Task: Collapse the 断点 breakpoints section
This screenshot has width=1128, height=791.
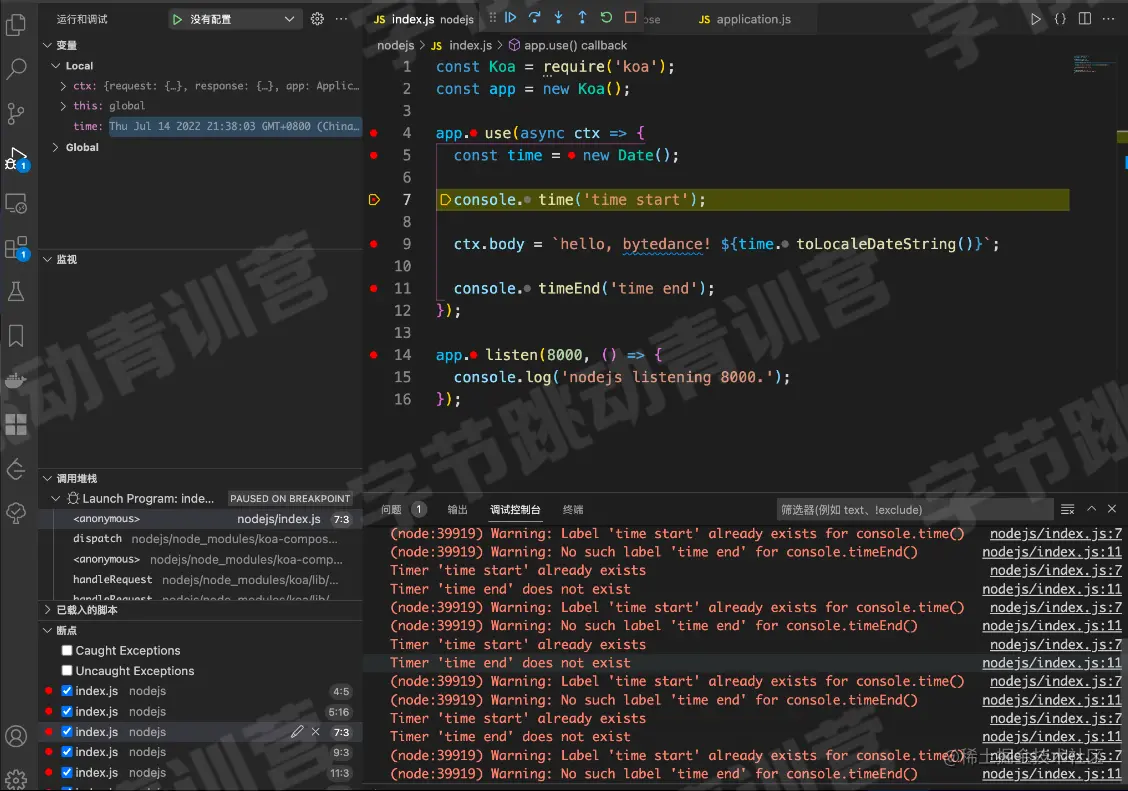Action: (47, 631)
